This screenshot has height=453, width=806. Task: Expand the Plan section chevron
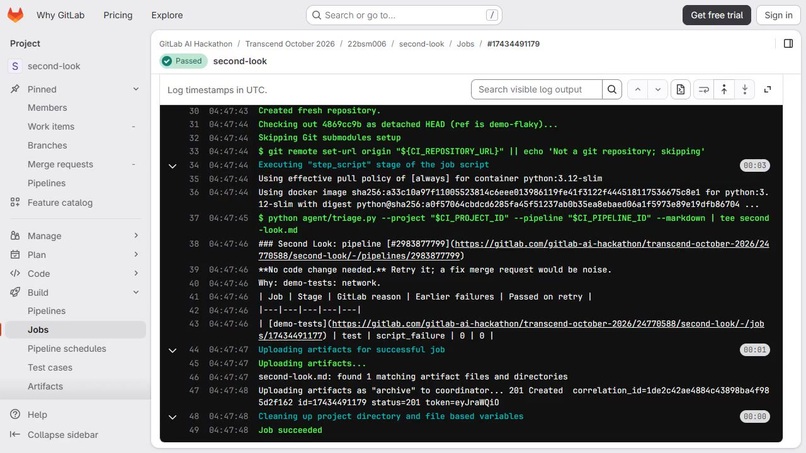[136, 255]
